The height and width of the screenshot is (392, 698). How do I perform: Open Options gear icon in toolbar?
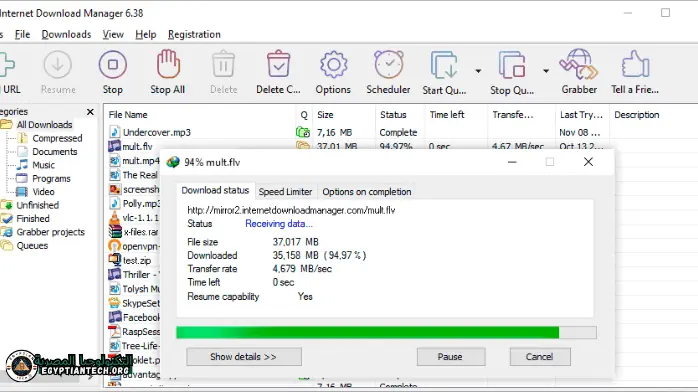(333, 65)
